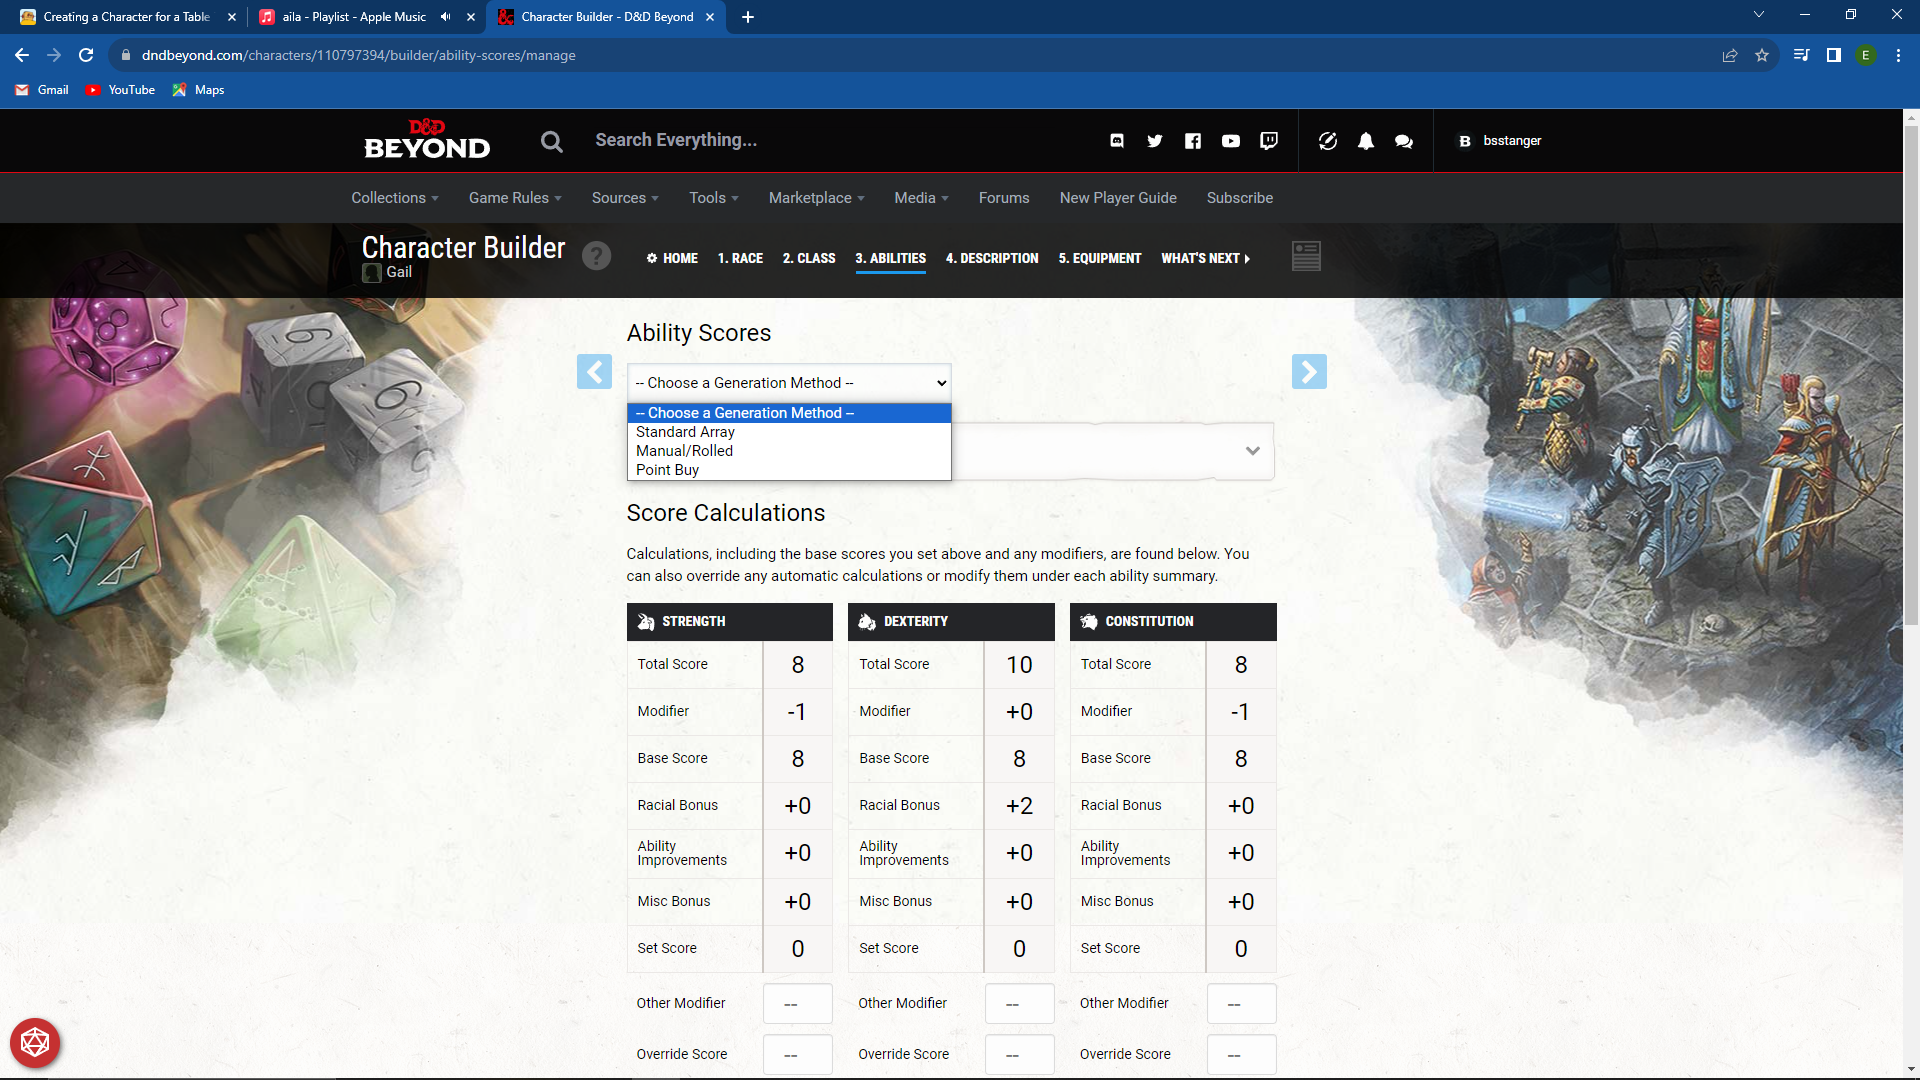1920x1080 pixels.
Task: Open the character sheet preview icon
Action: (1306, 256)
